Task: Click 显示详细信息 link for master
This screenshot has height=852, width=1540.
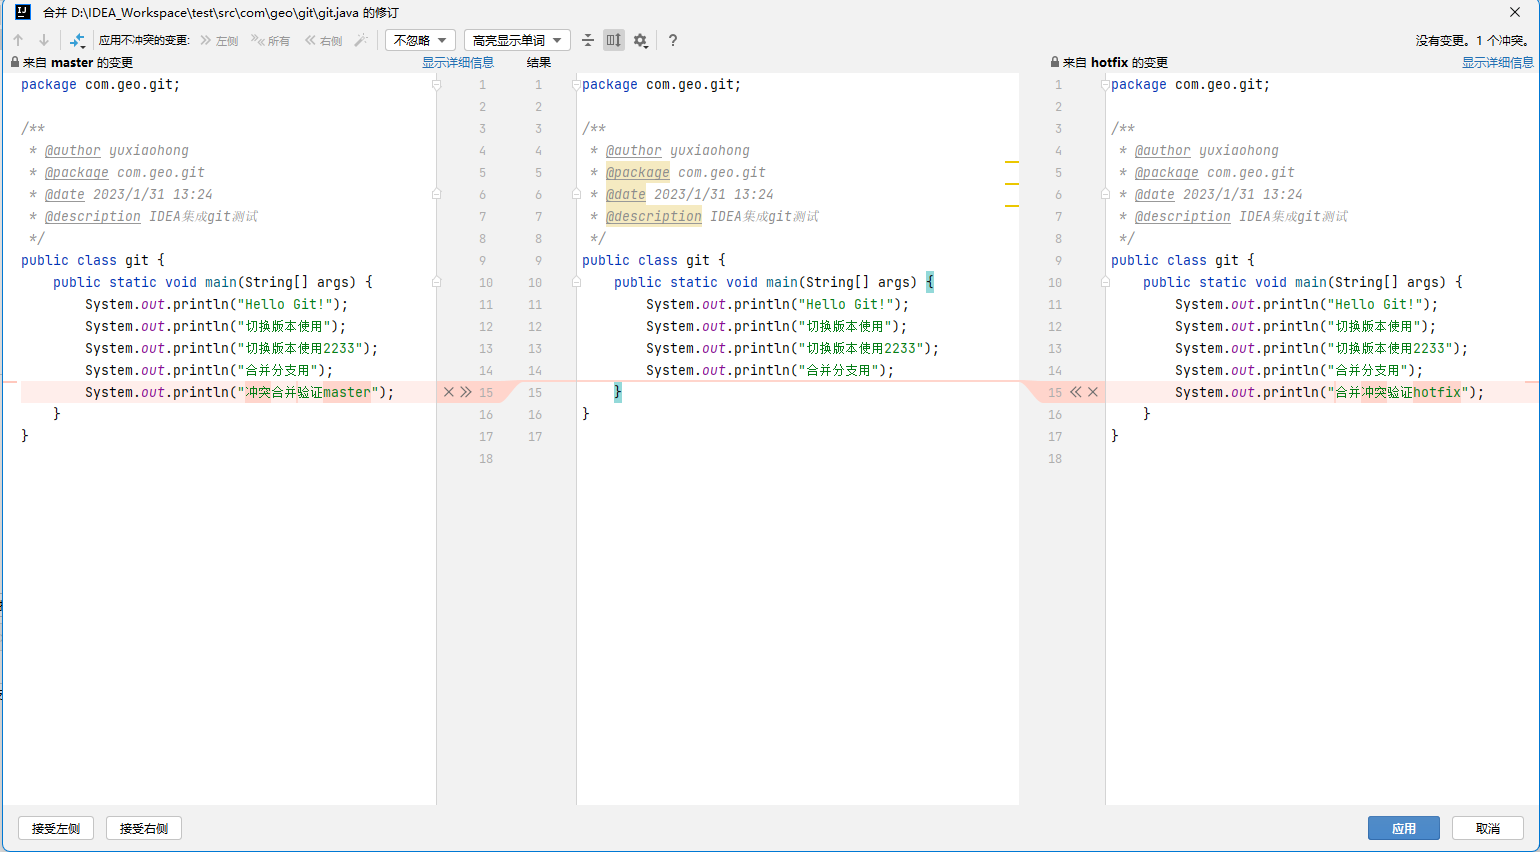Action: tap(458, 62)
